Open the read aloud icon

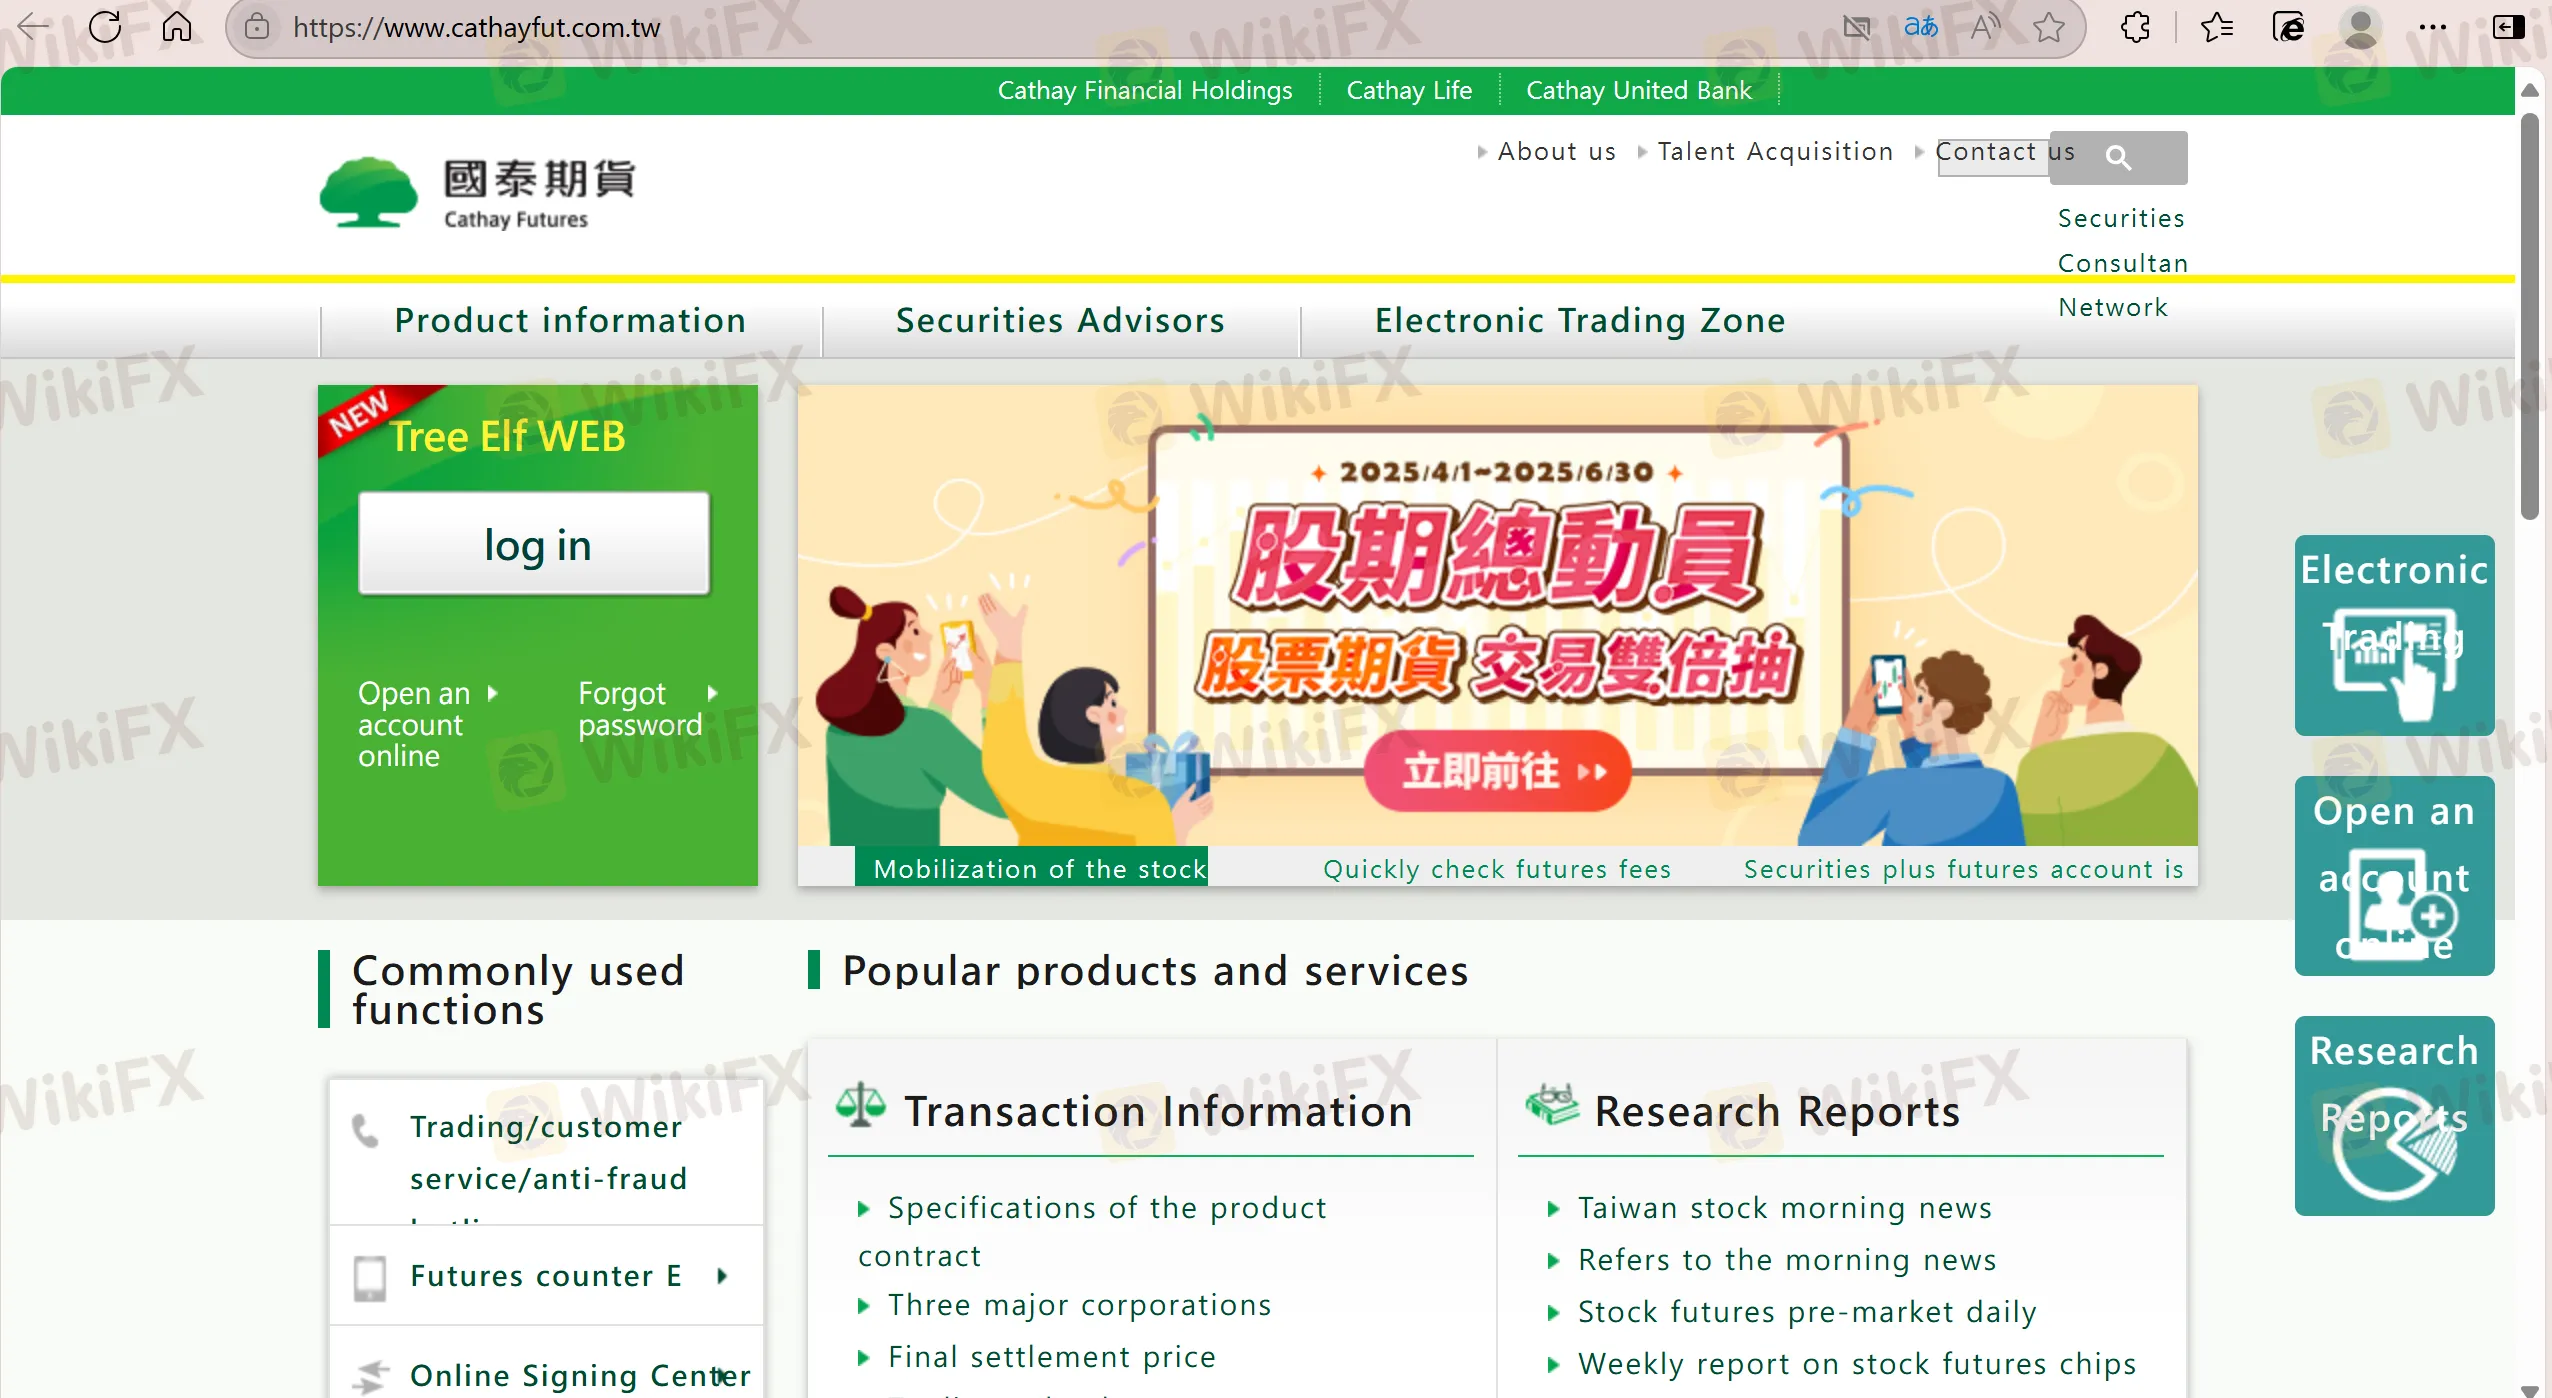[1985, 27]
